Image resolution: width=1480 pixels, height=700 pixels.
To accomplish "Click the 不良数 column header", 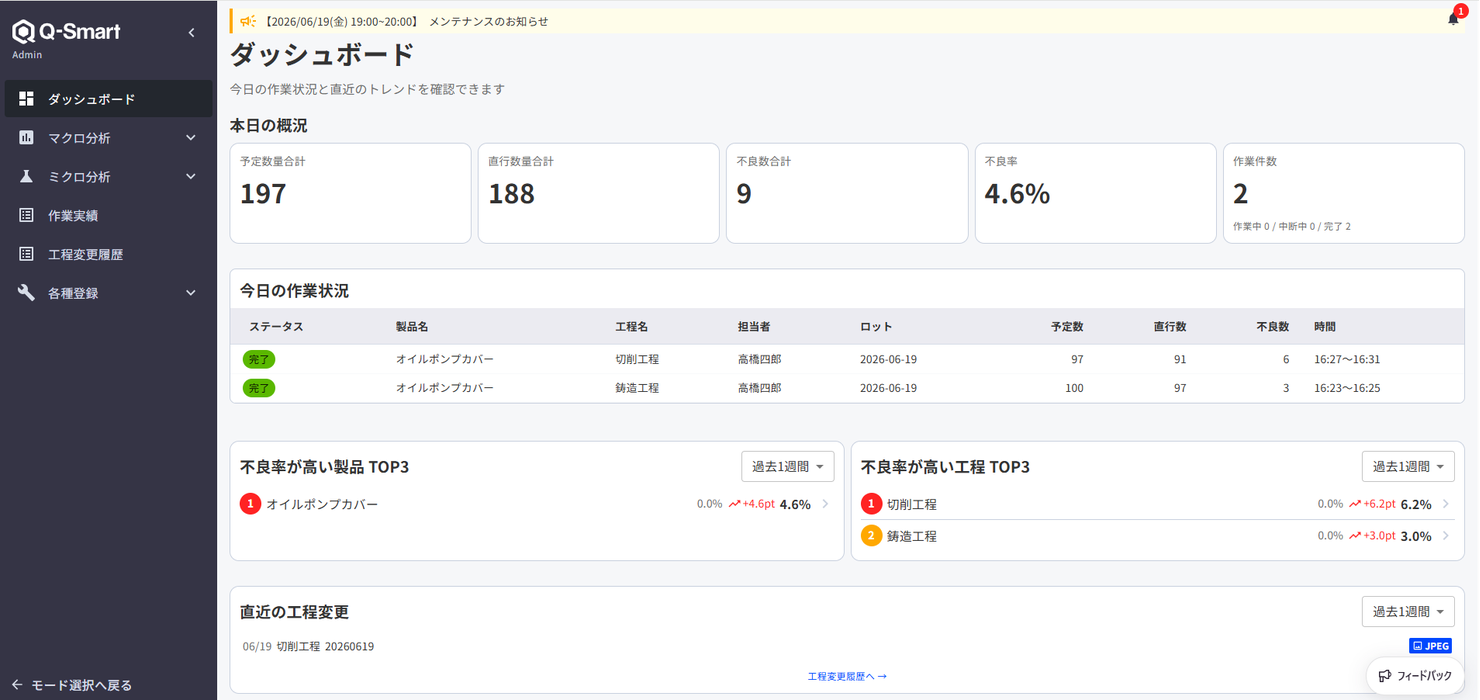I will point(1273,327).
